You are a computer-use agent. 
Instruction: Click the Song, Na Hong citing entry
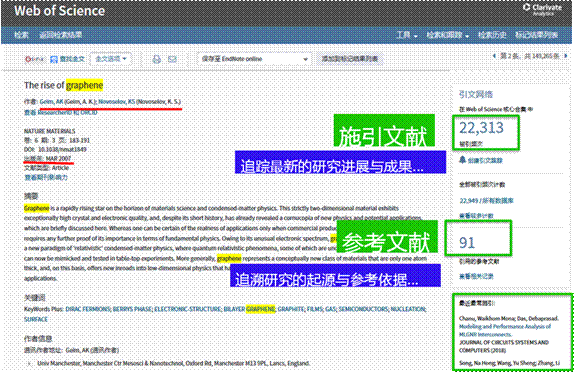pyautogui.click(x=509, y=363)
